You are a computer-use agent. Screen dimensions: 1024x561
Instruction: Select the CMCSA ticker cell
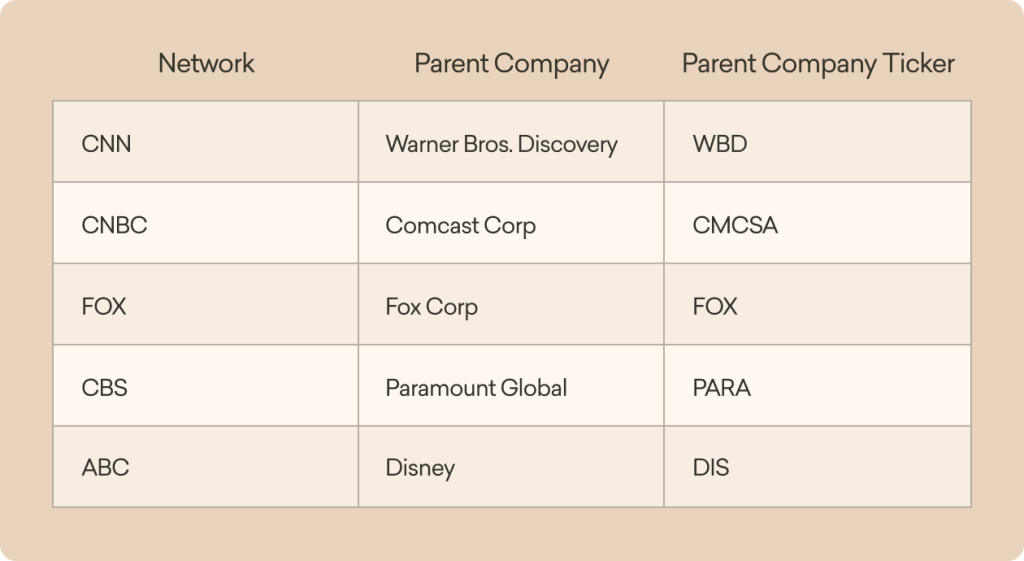pos(818,223)
